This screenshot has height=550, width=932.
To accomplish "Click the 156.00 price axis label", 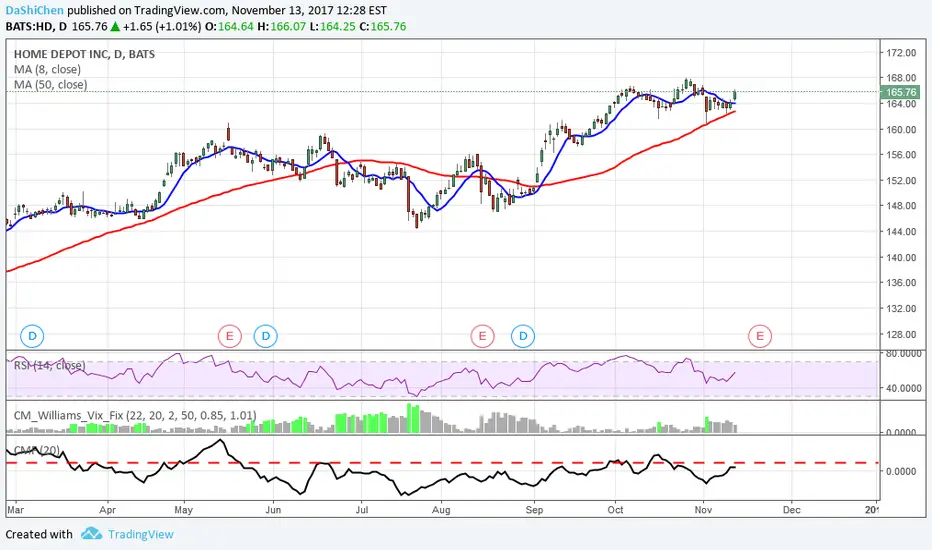I will point(901,155).
